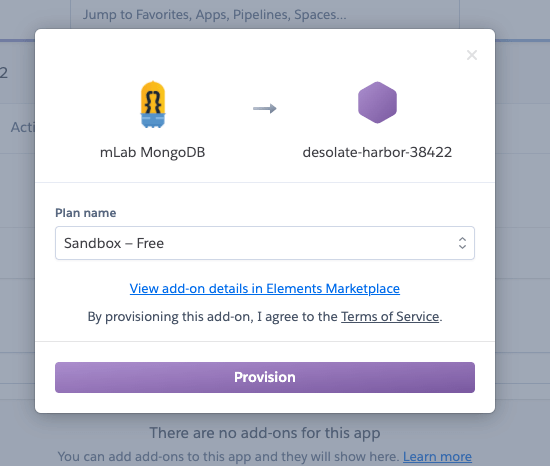
Task: Select the desolate-harbor-38422 app name
Action: [377, 152]
